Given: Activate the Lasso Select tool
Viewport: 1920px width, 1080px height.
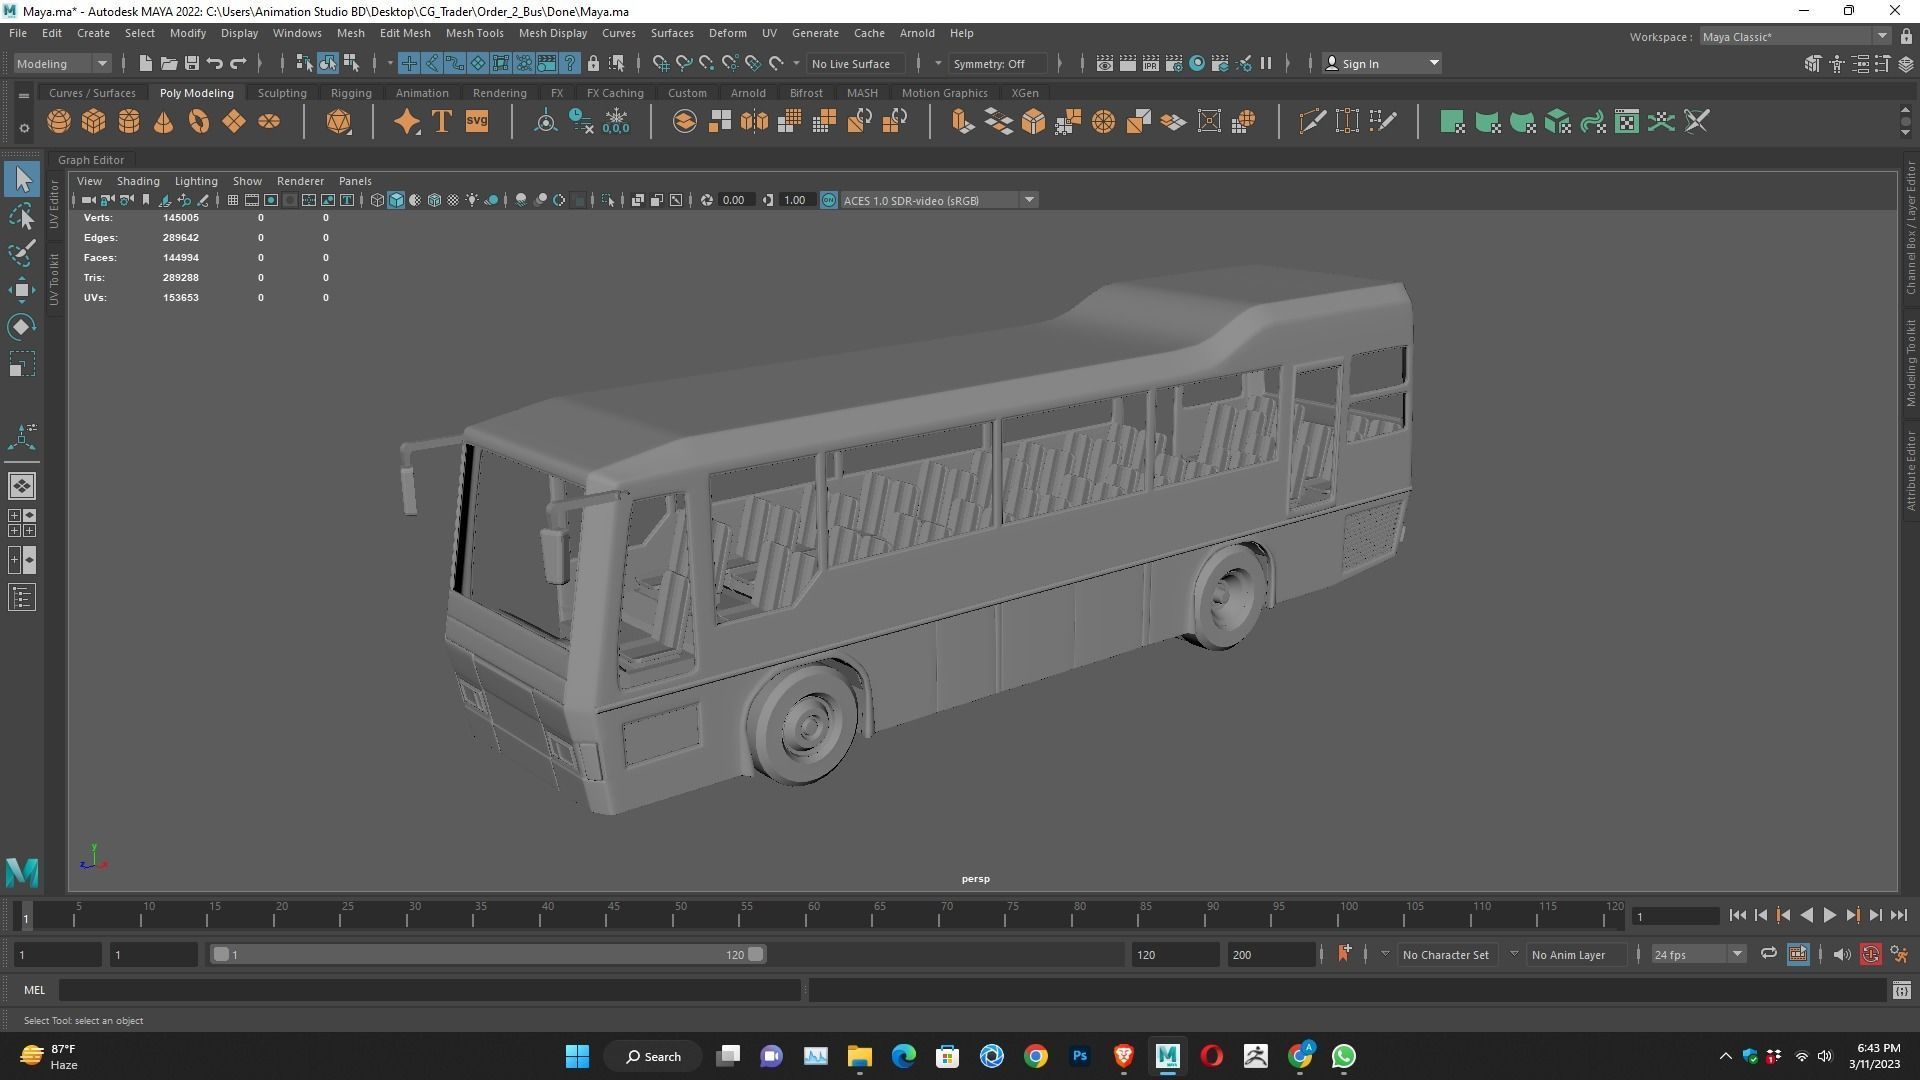Looking at the screenshot, I should click(22, 217).
